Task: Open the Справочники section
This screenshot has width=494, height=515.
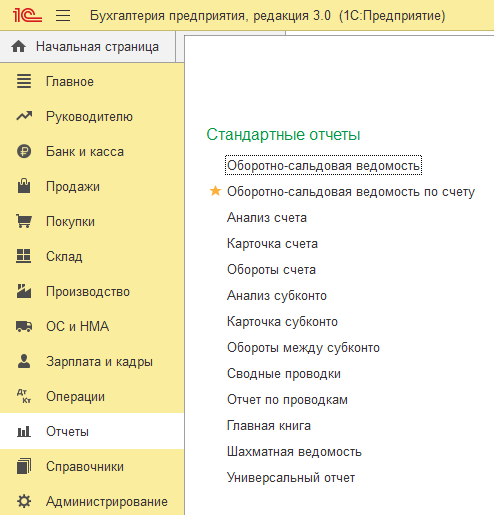Action: point(92,466)
